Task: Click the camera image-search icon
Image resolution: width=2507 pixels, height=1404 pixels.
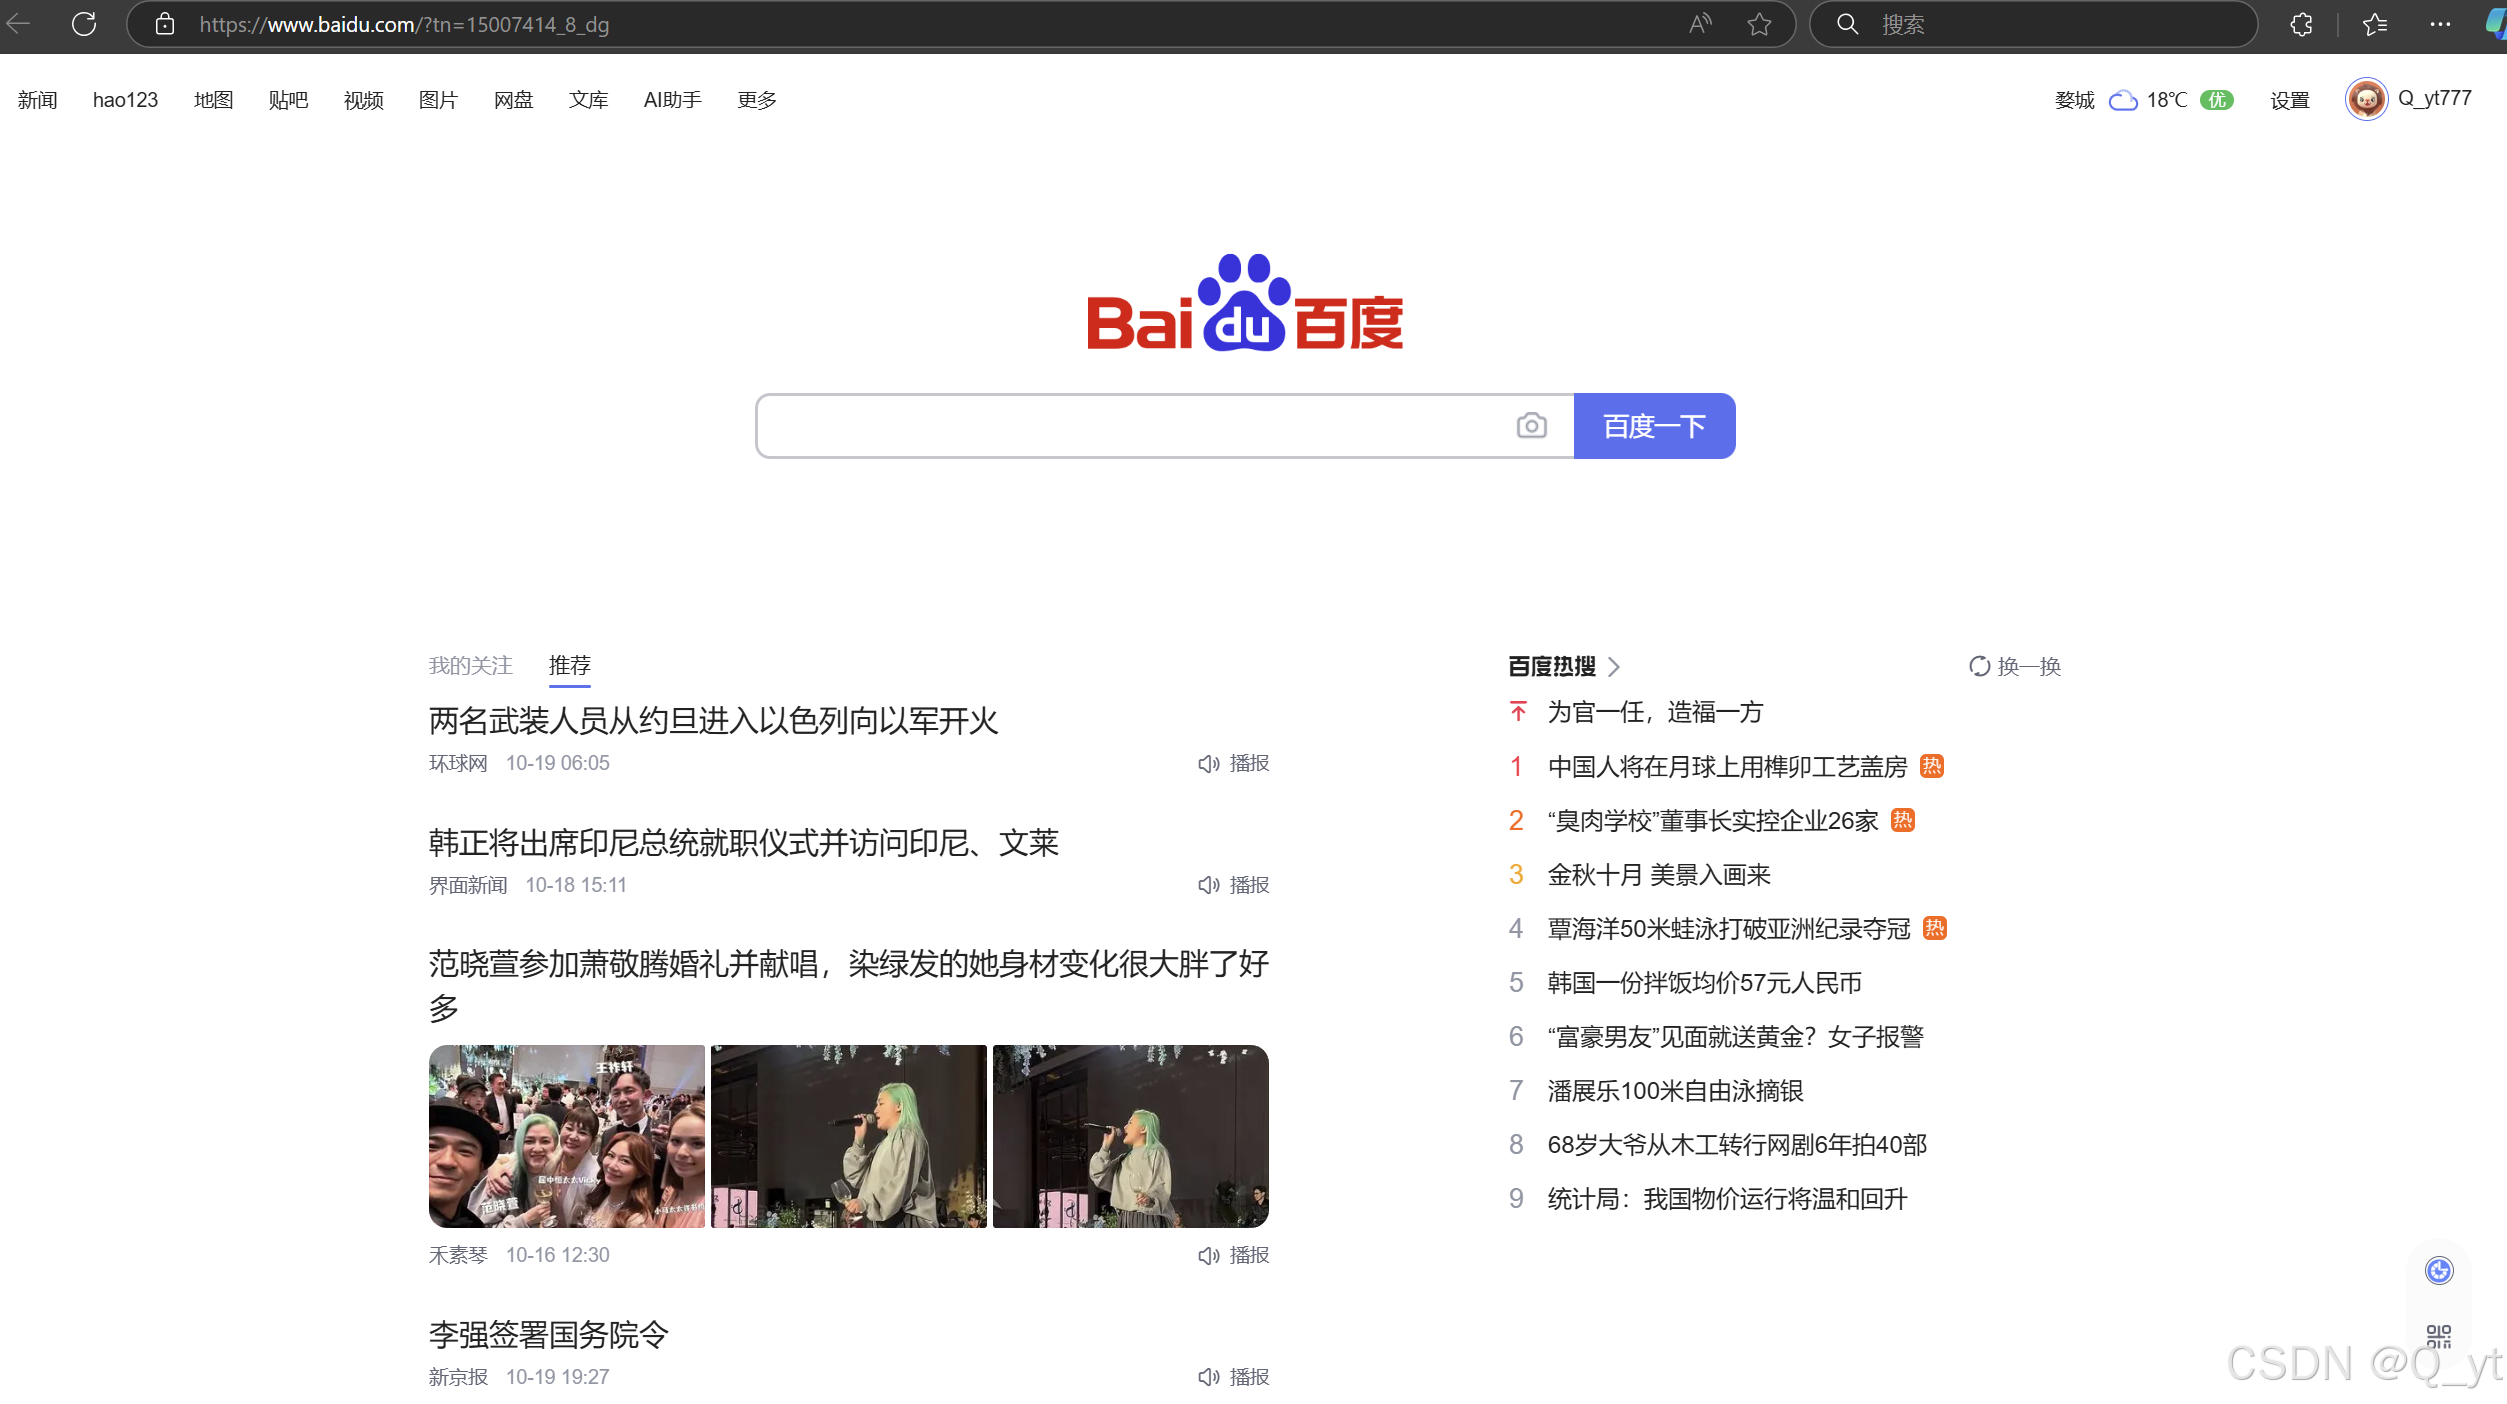Action: point(1531,426)
